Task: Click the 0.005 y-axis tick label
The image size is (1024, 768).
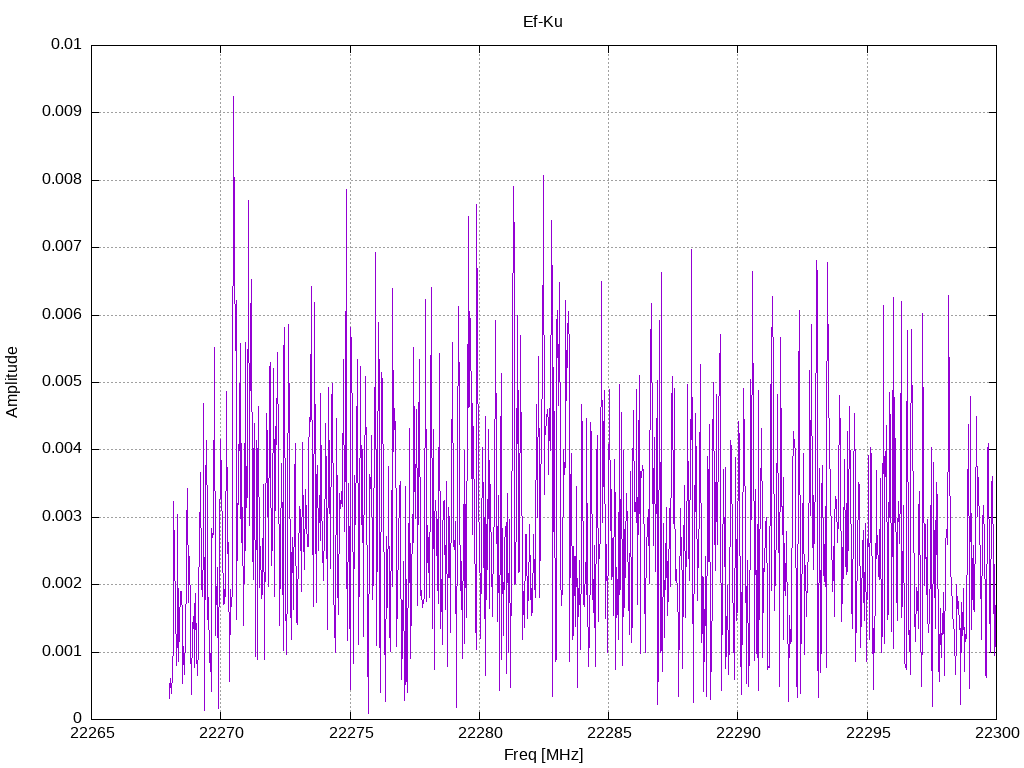Action: 61,382
